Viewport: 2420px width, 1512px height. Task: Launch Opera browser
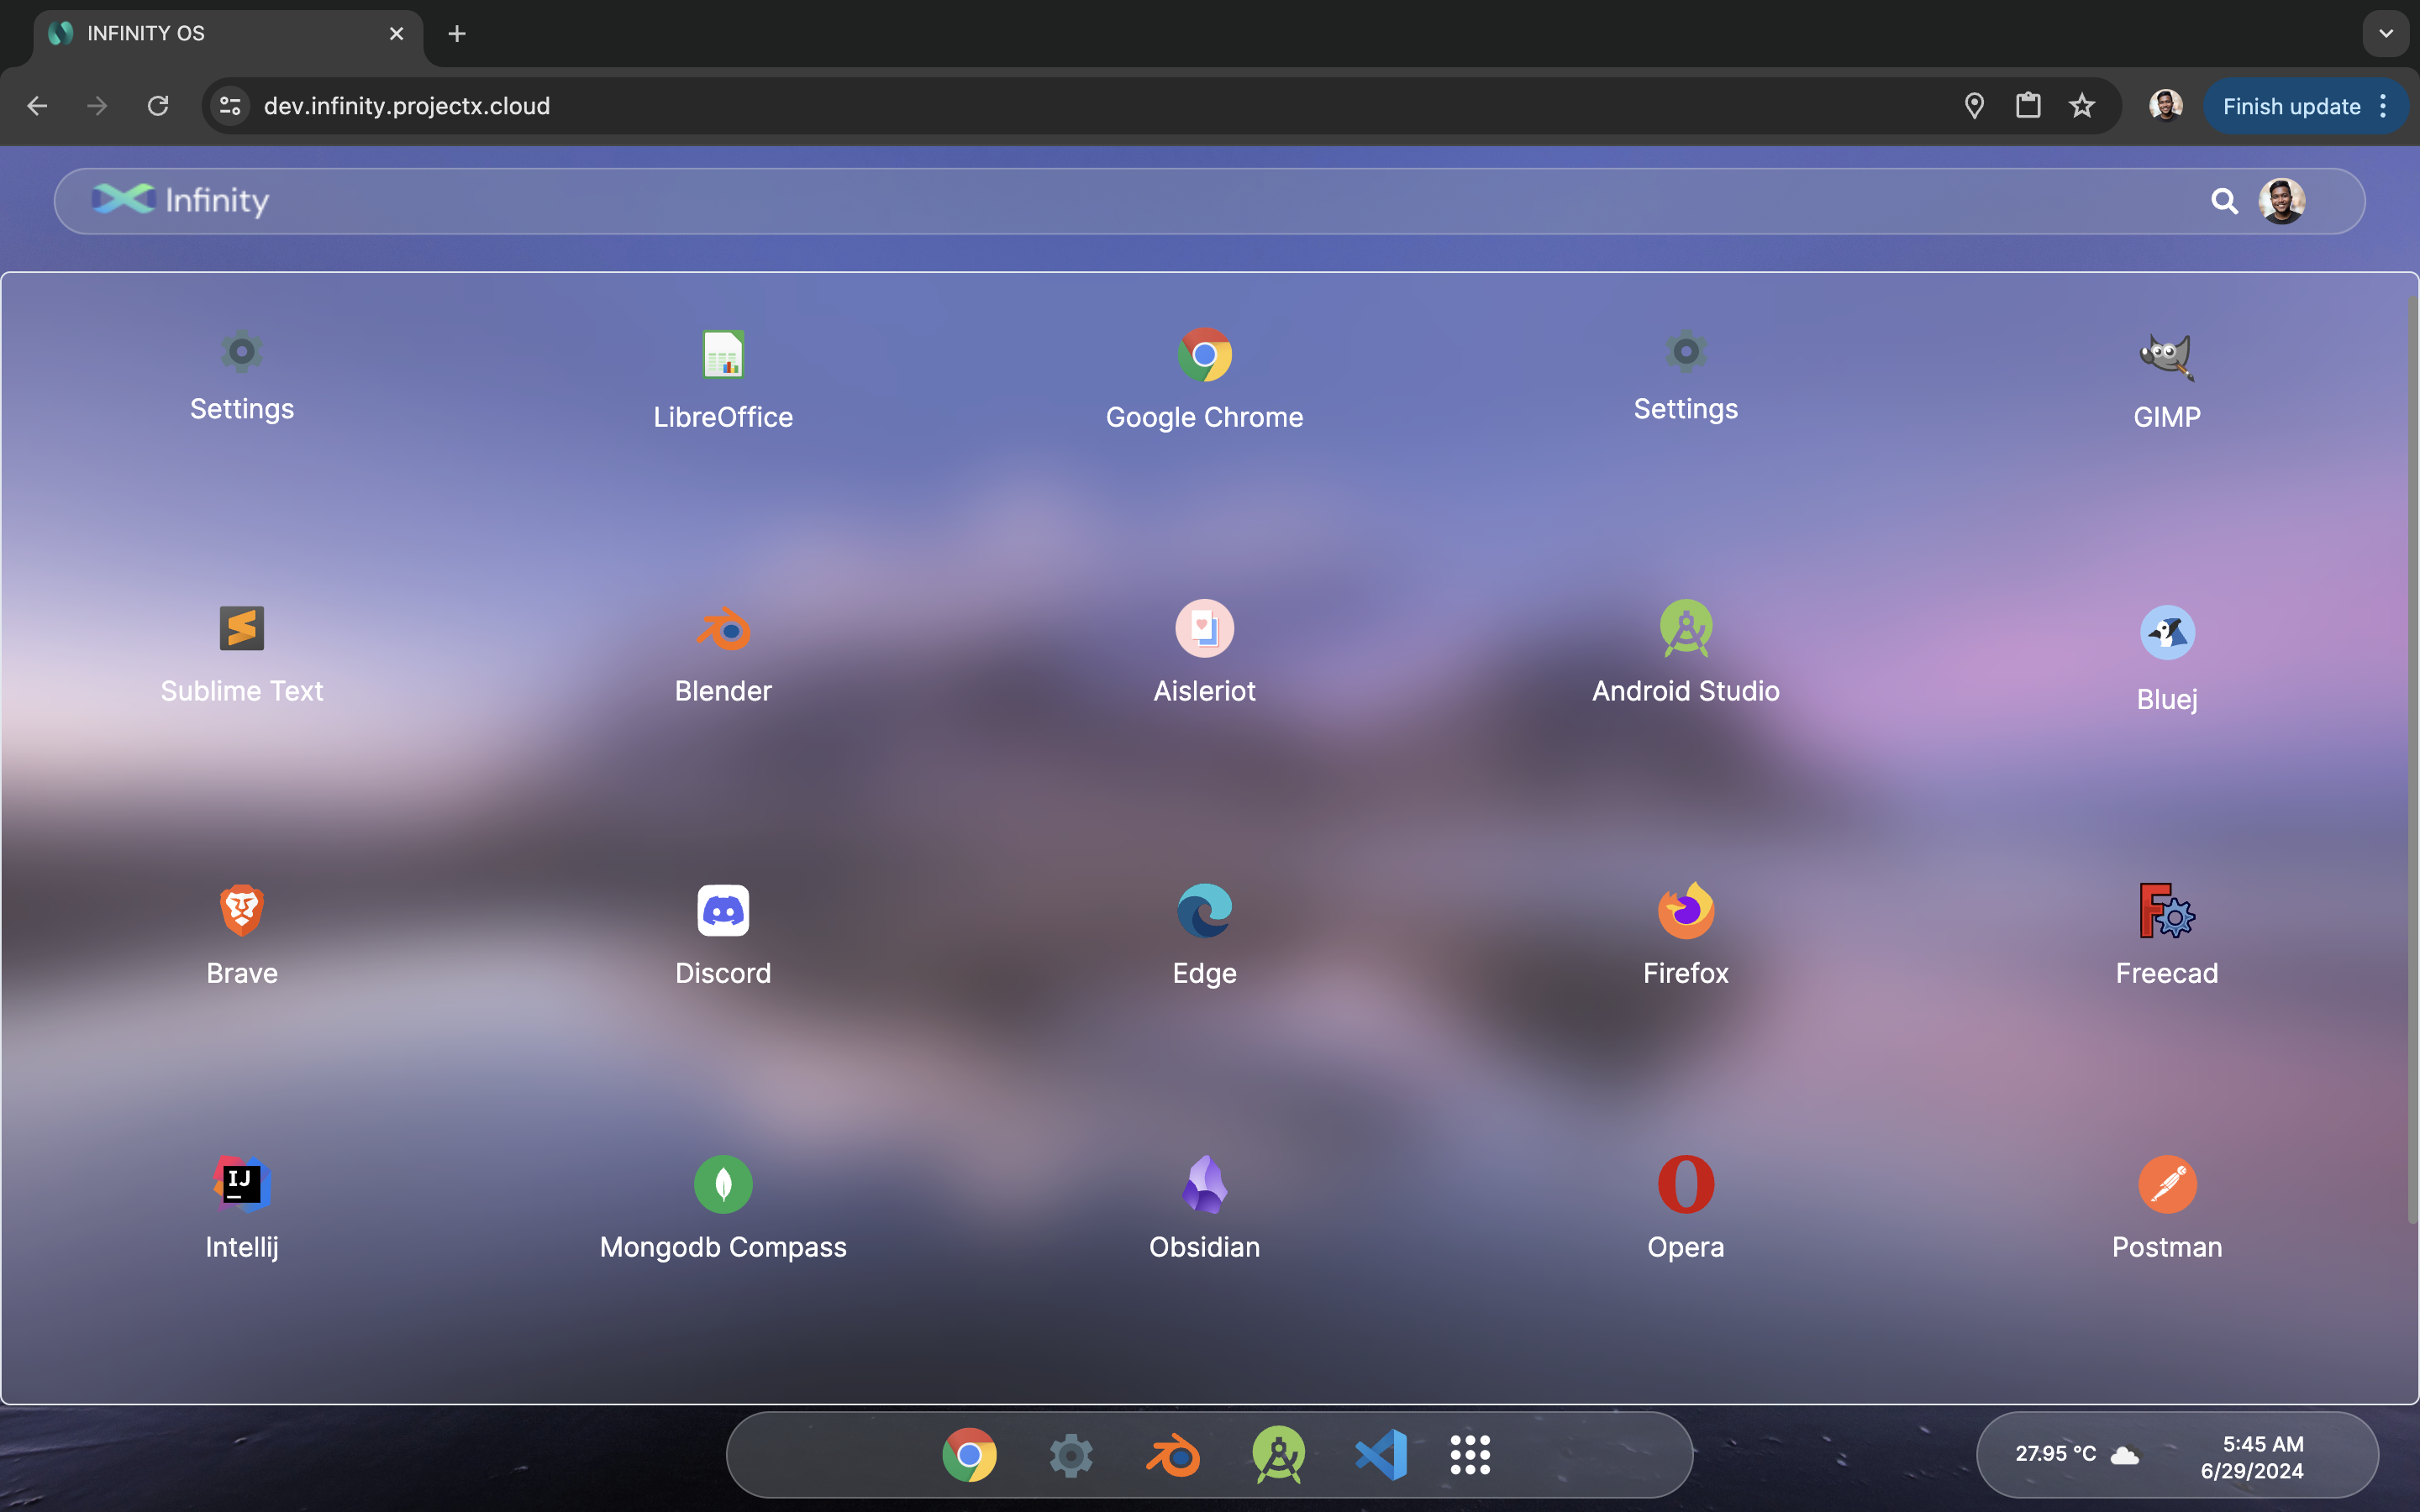[1685, 1210]
